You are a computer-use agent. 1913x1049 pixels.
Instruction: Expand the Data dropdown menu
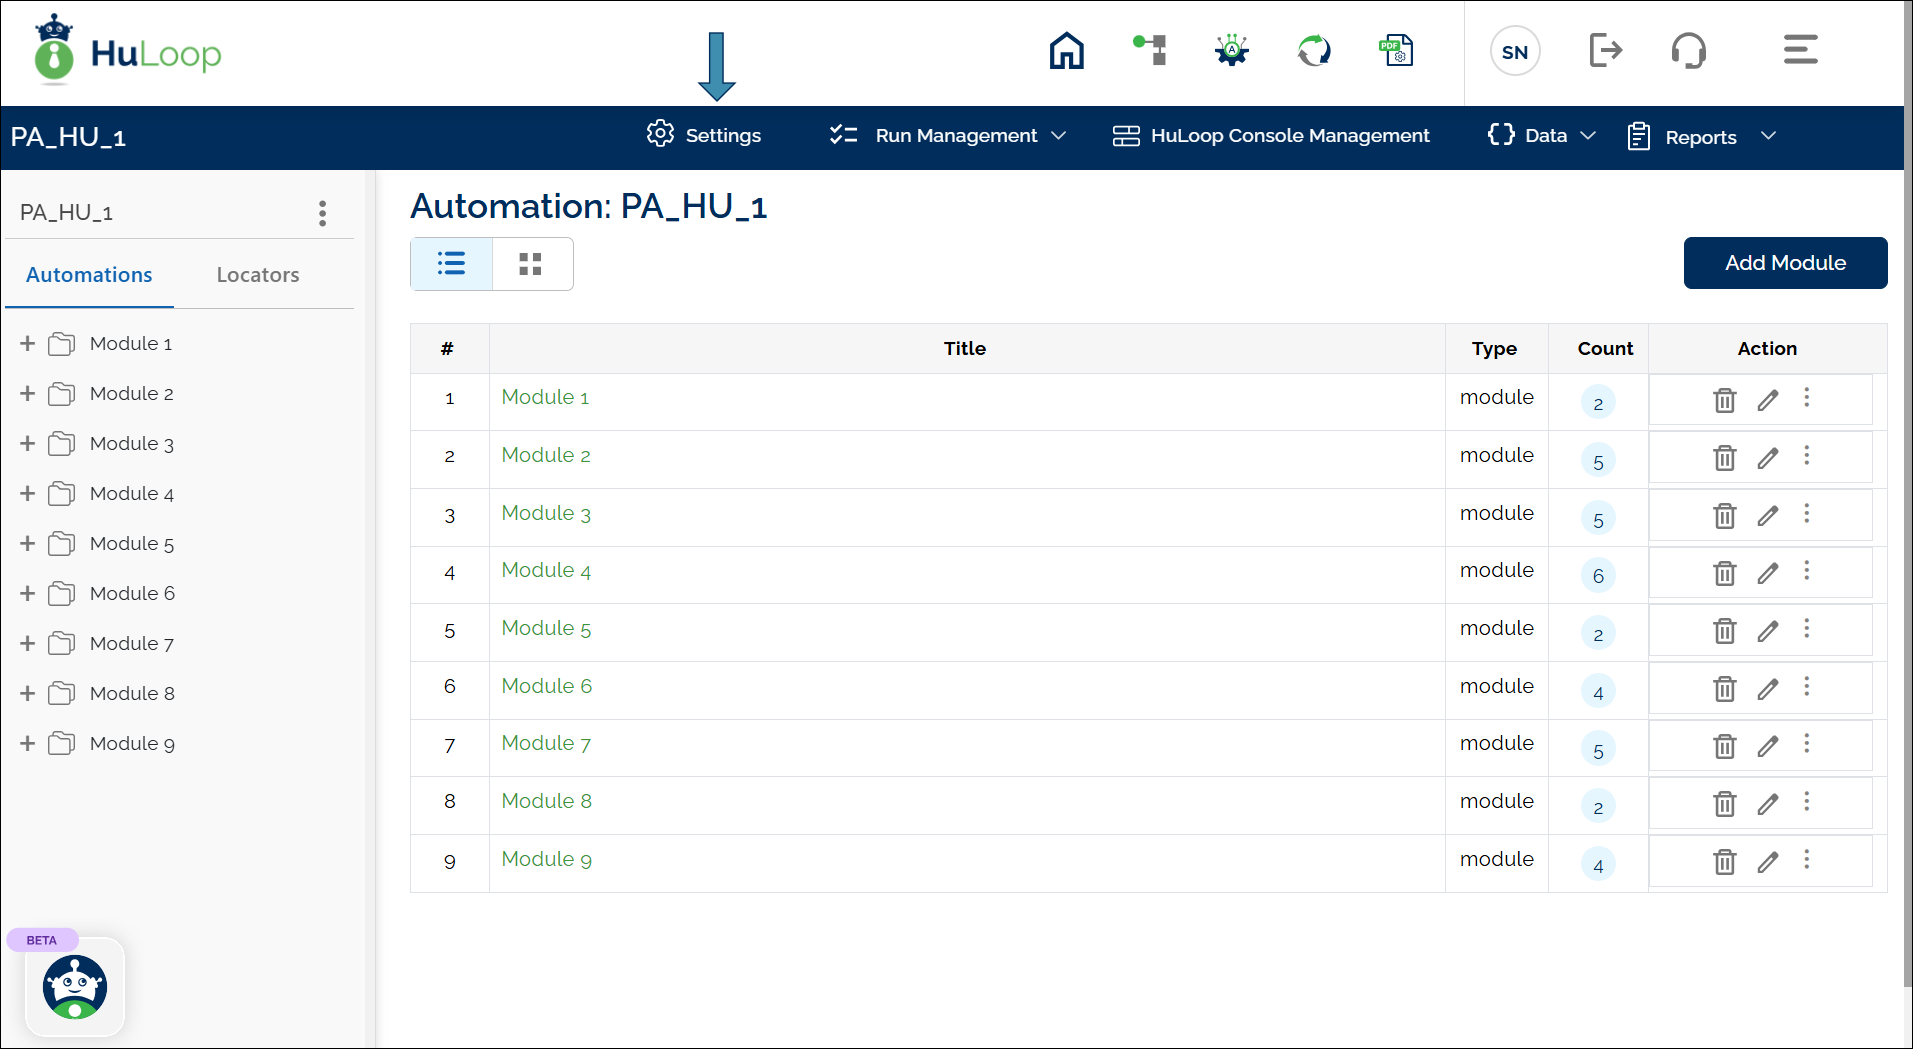[x=1542, y=136]
